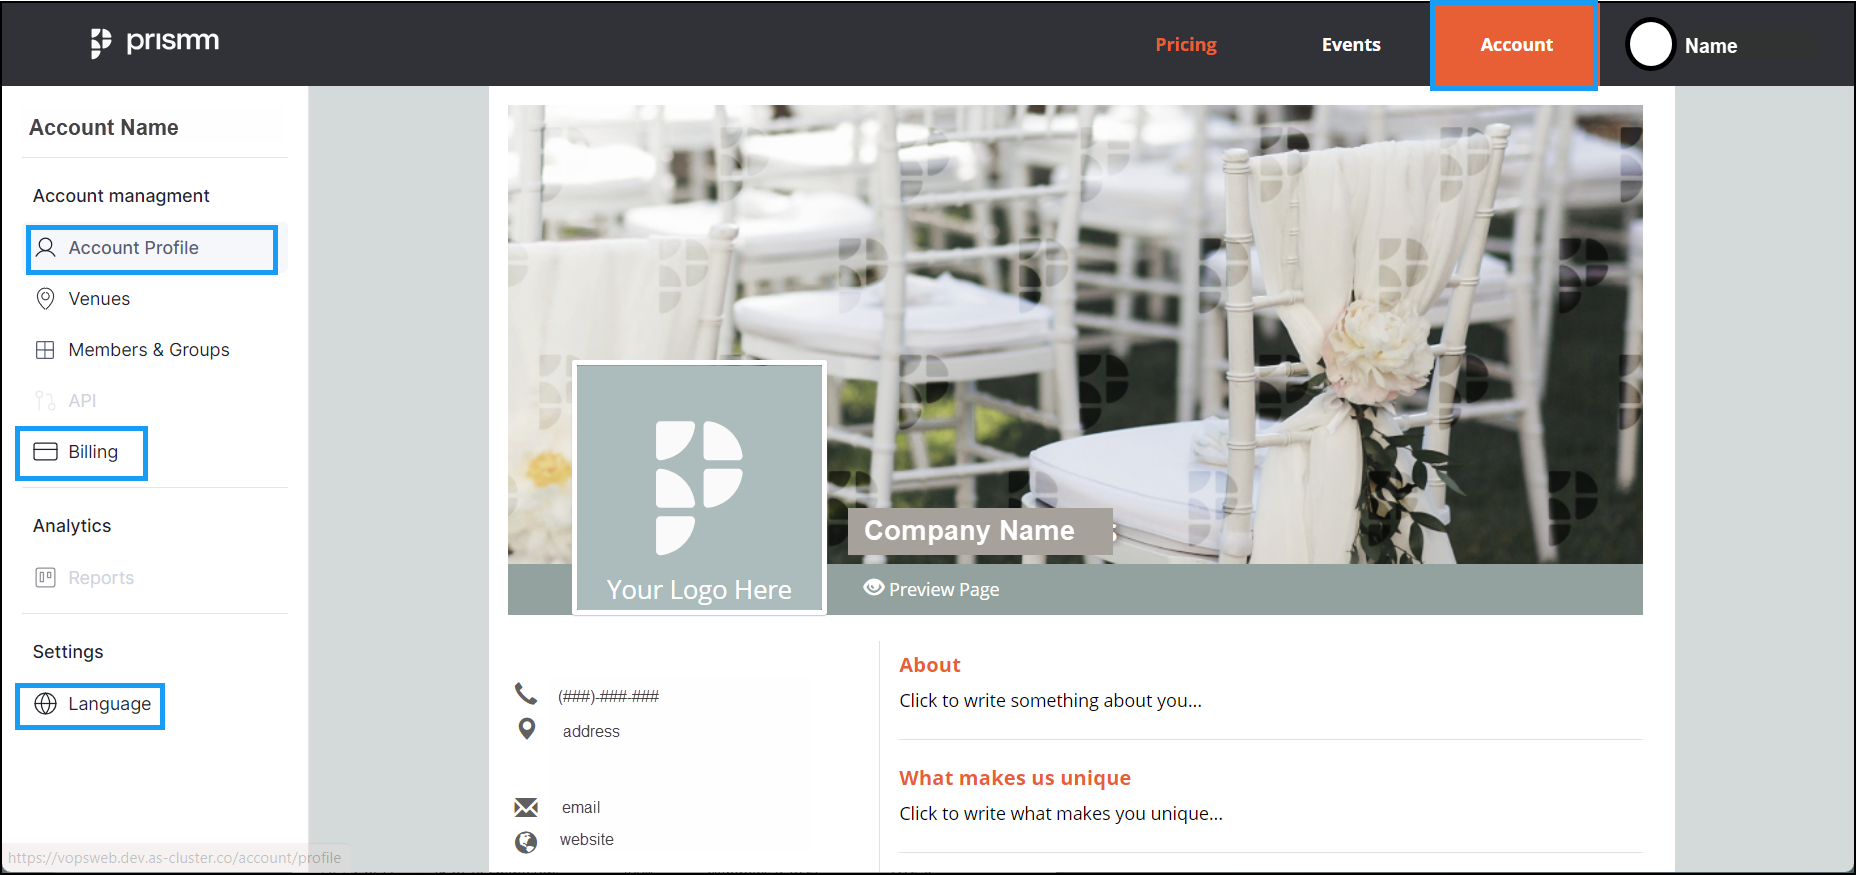
Task: Click to write something about you
Action: 1050,701
